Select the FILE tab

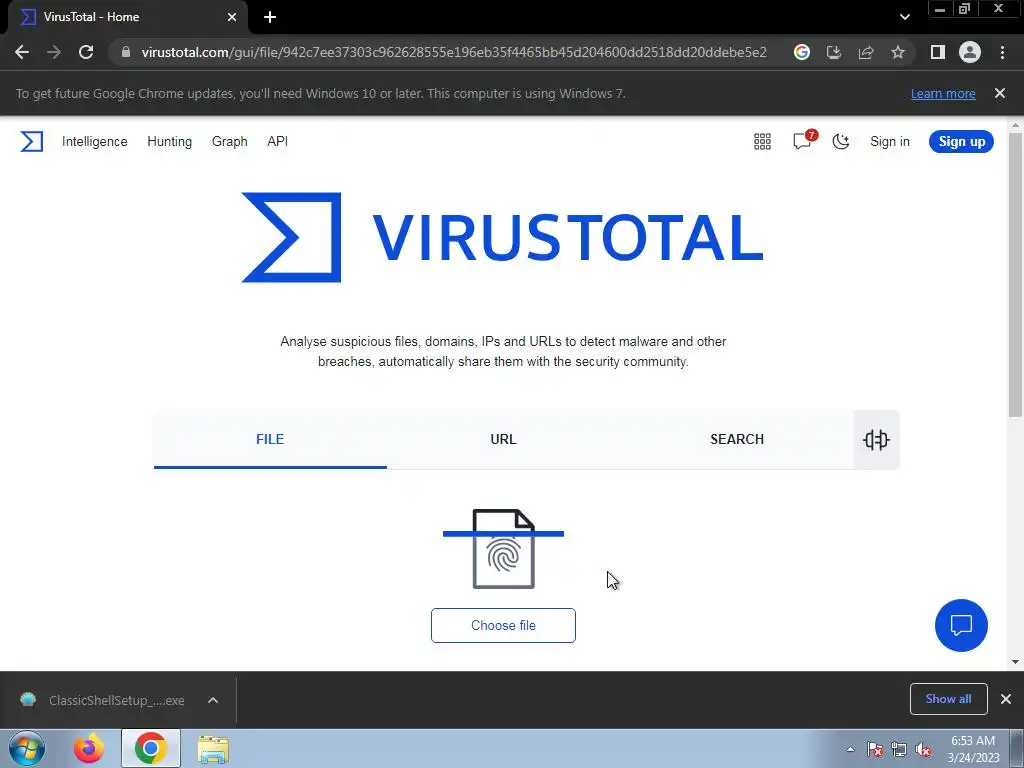click(270, 440)
